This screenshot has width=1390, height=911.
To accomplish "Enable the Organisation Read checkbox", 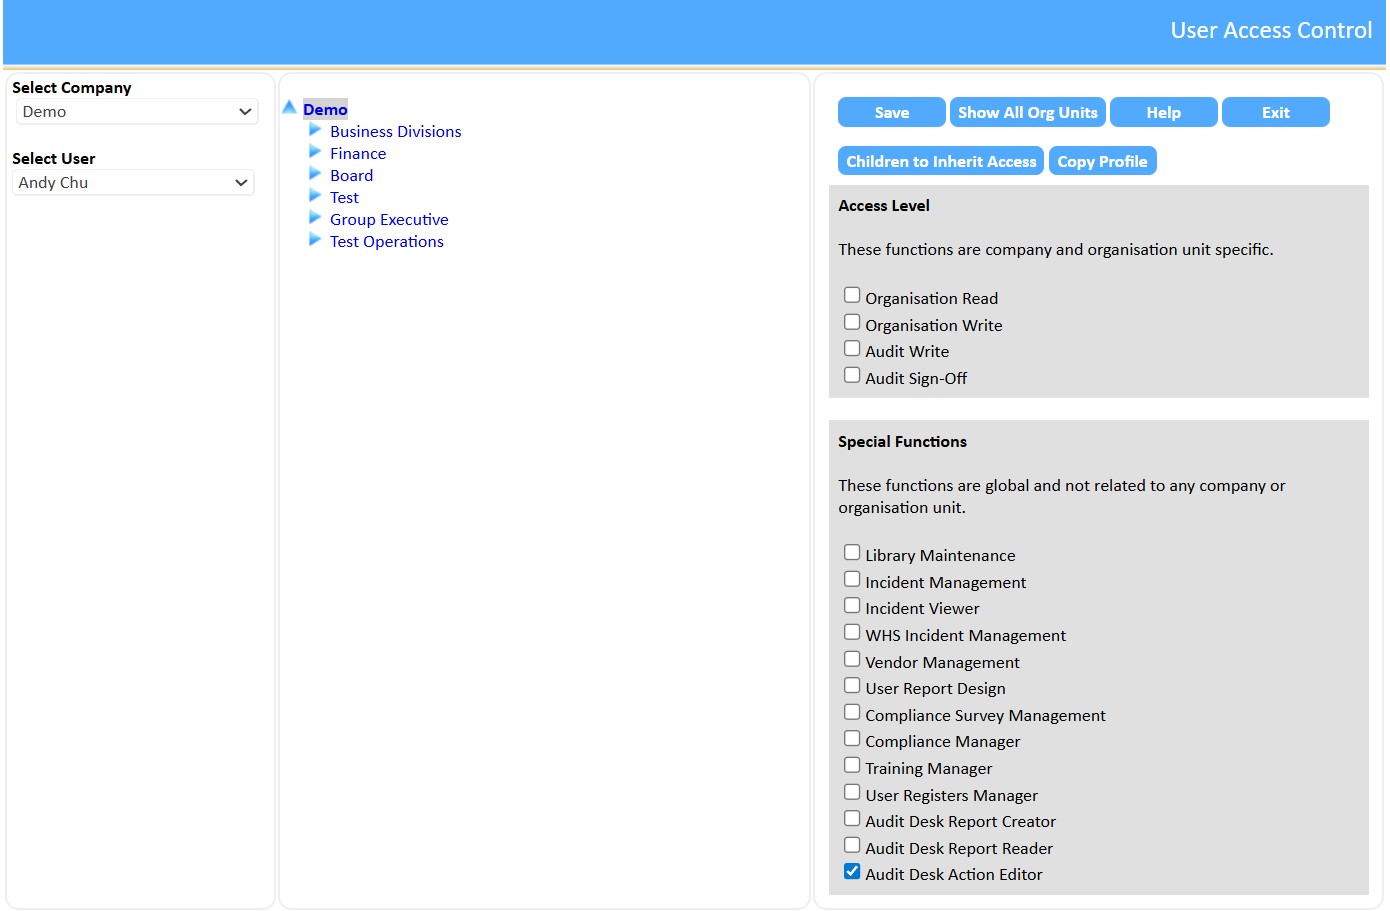I will (852, 296).
